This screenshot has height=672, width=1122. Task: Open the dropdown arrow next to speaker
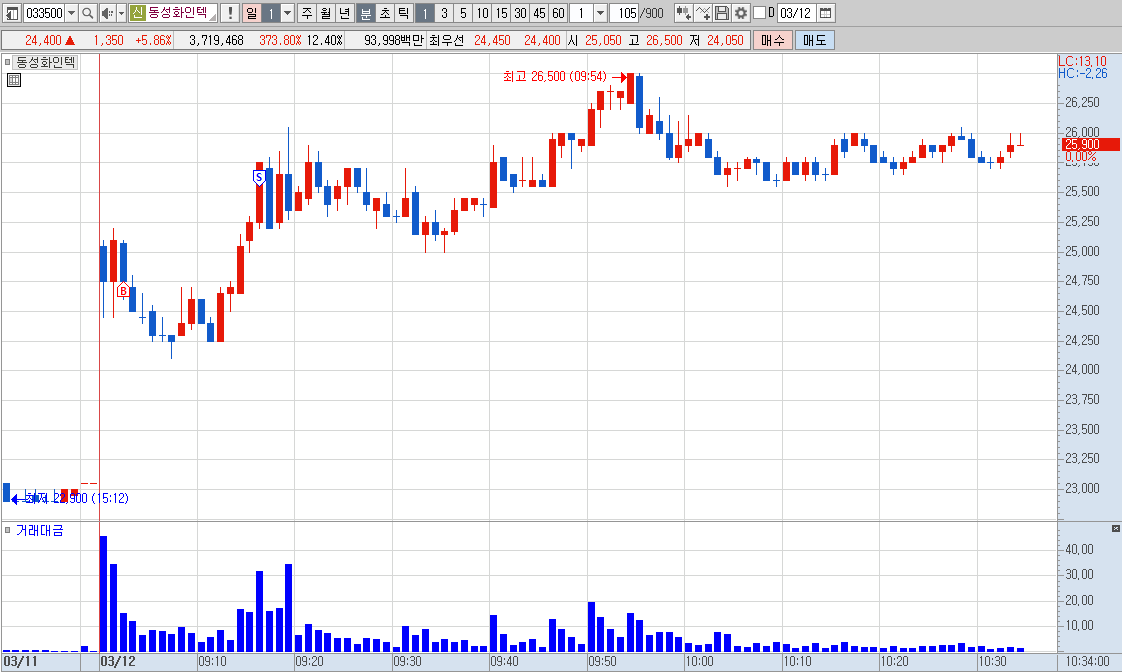121,13
